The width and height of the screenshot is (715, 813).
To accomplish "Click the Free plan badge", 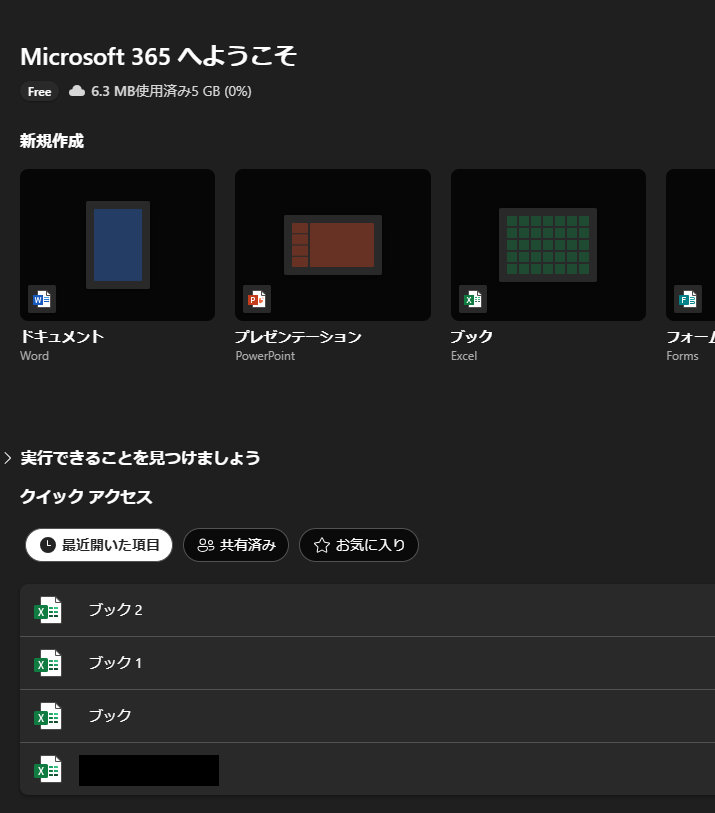I will click(x=39, y=92).
